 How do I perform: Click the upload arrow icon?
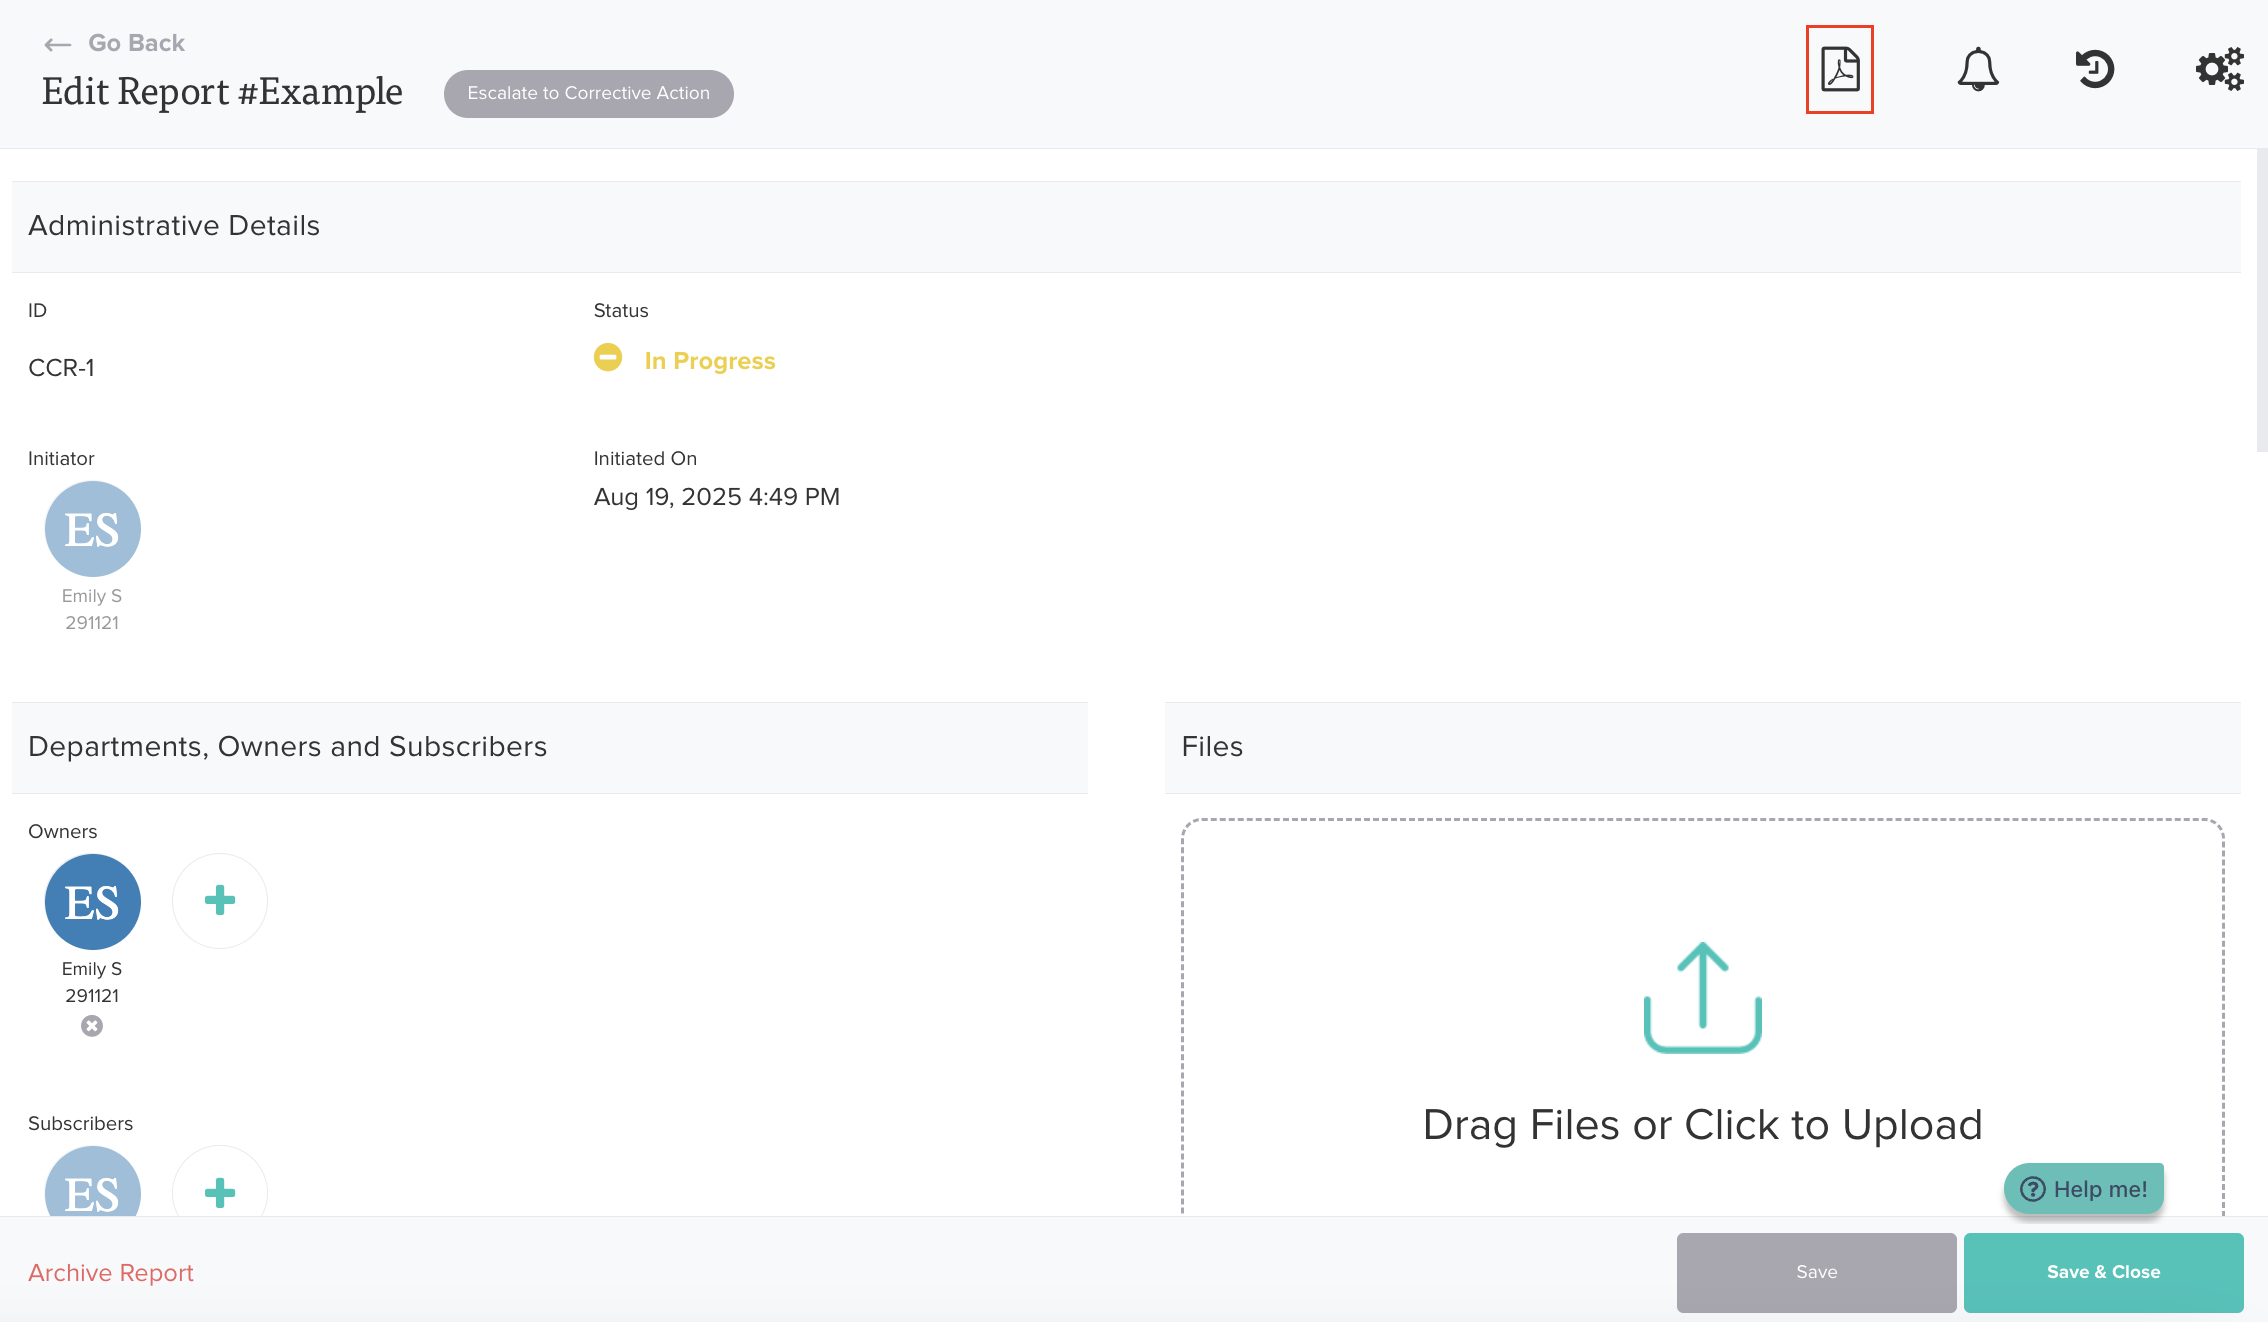pos(1702,996)
